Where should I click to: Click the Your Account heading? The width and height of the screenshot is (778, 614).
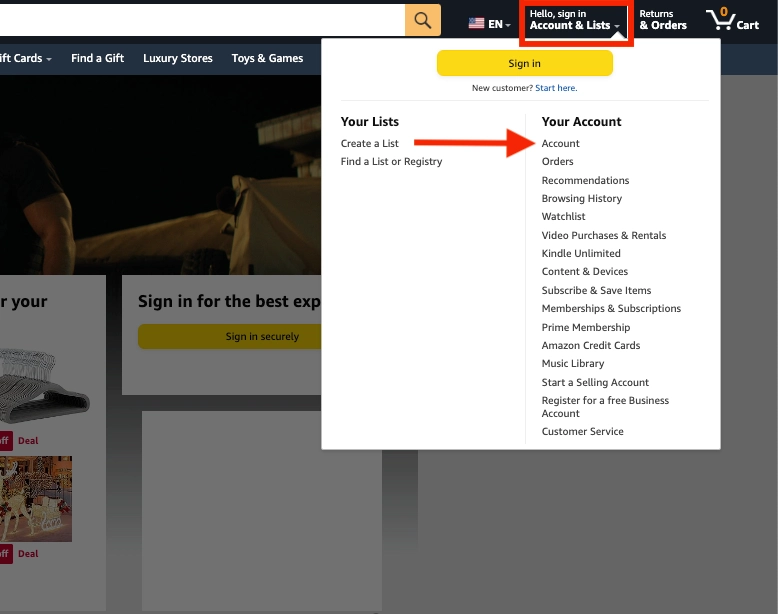(581, 122)
